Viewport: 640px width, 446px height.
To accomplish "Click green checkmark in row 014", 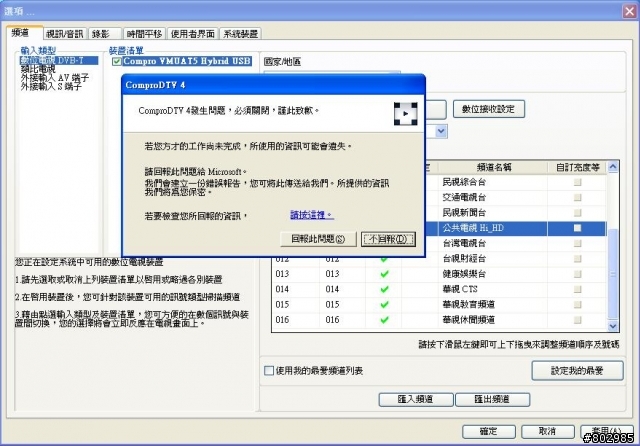I will click(384, 289).
